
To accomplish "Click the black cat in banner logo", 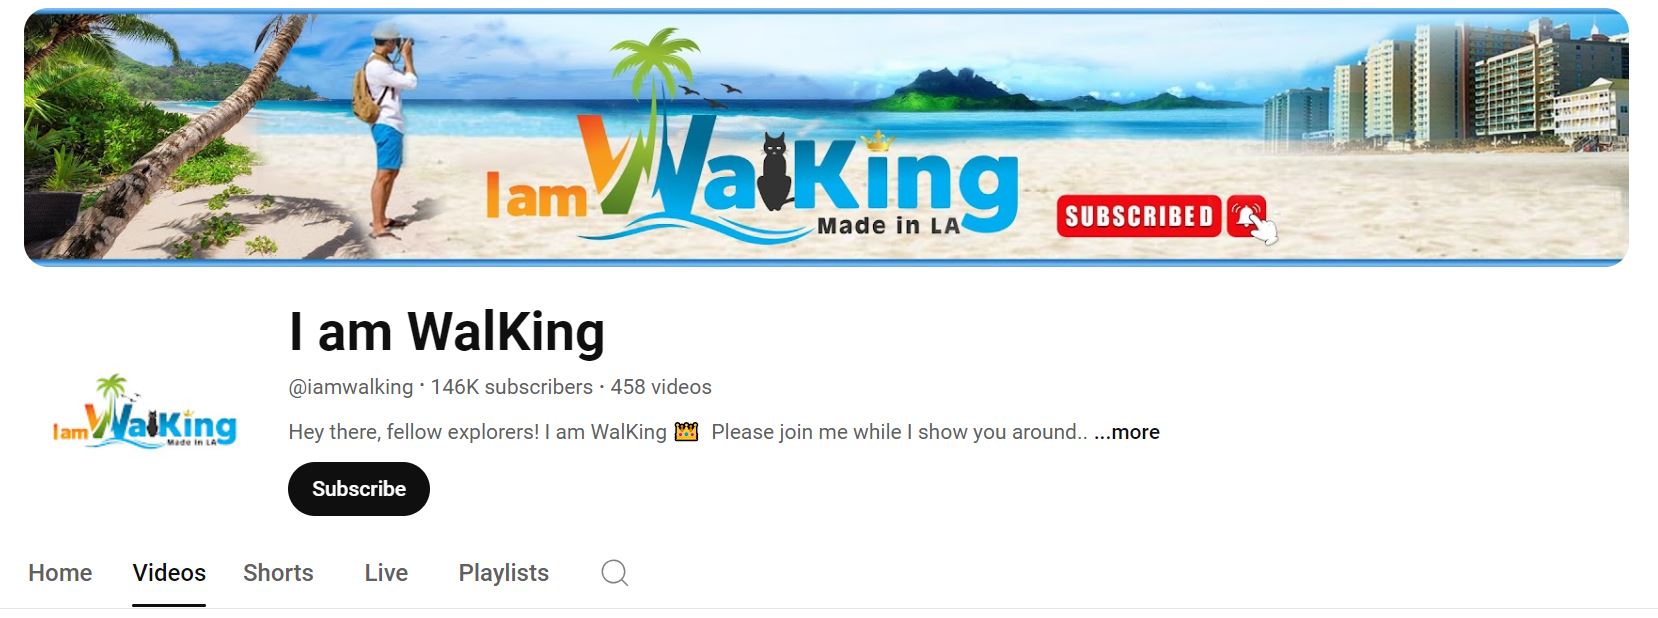I will [x=774, y=171].
